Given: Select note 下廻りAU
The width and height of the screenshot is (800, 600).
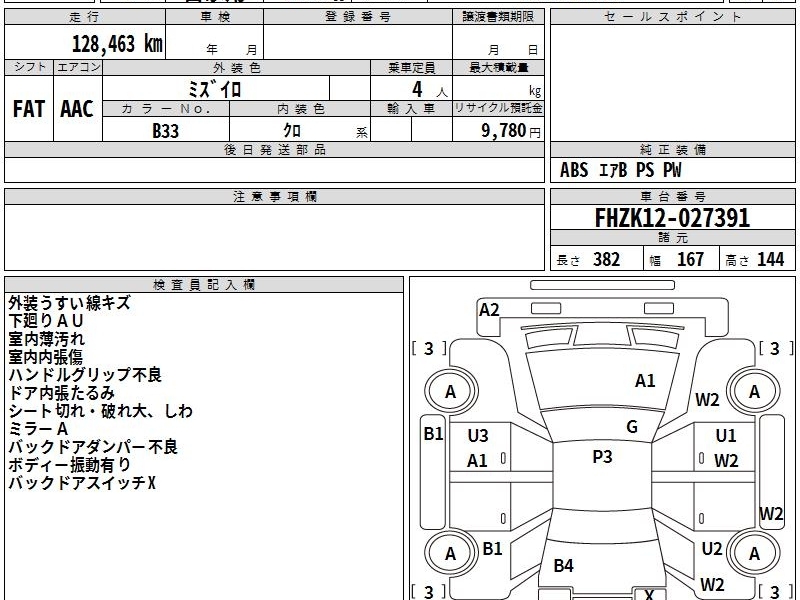Looking at the screenshot, I should click(x=46, y=321).
